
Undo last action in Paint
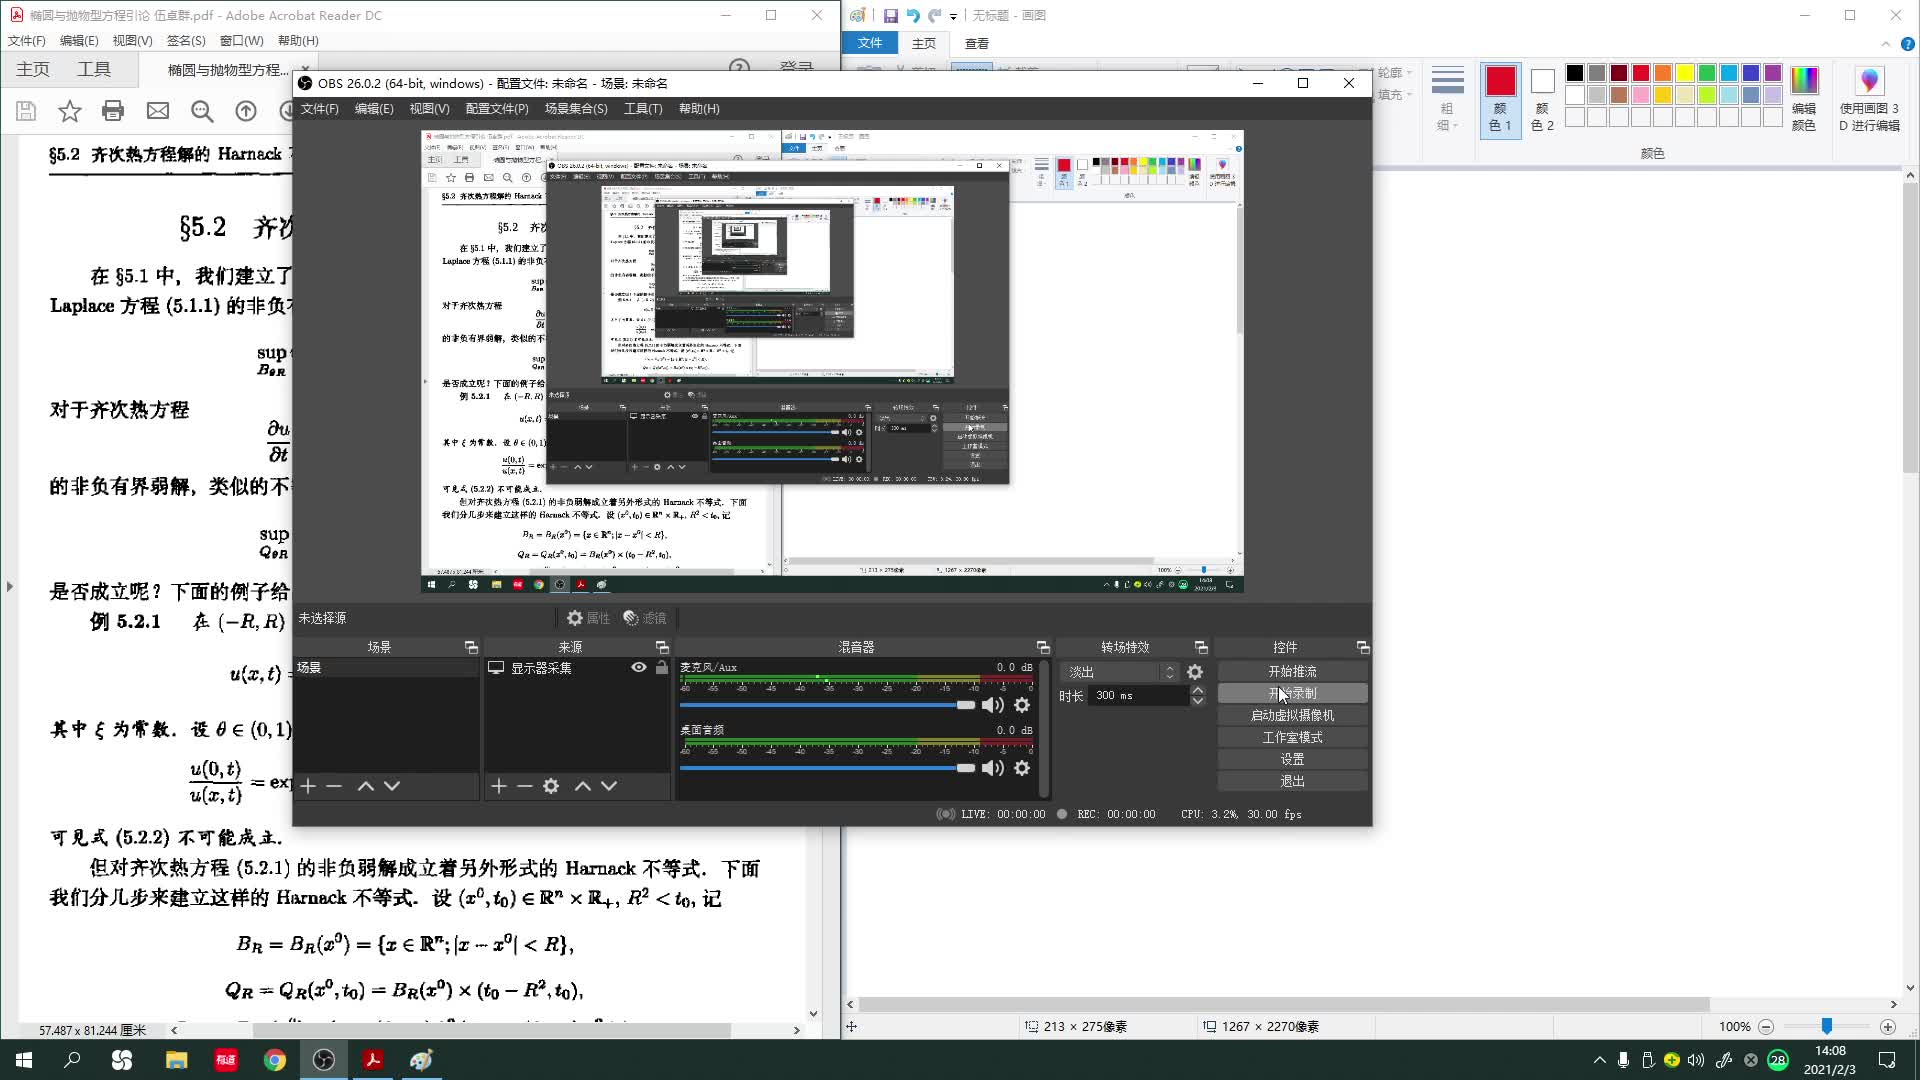click(x=912, y=15)
